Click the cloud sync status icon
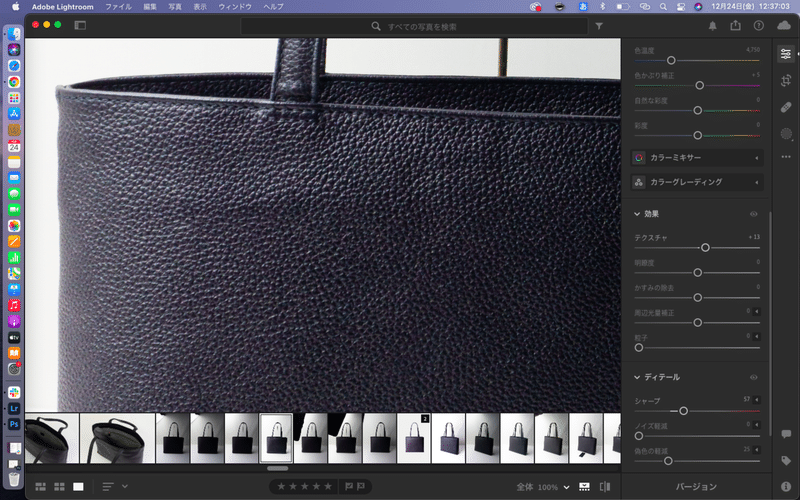This screenshot has height=500, width=800. tap(784, 26)
